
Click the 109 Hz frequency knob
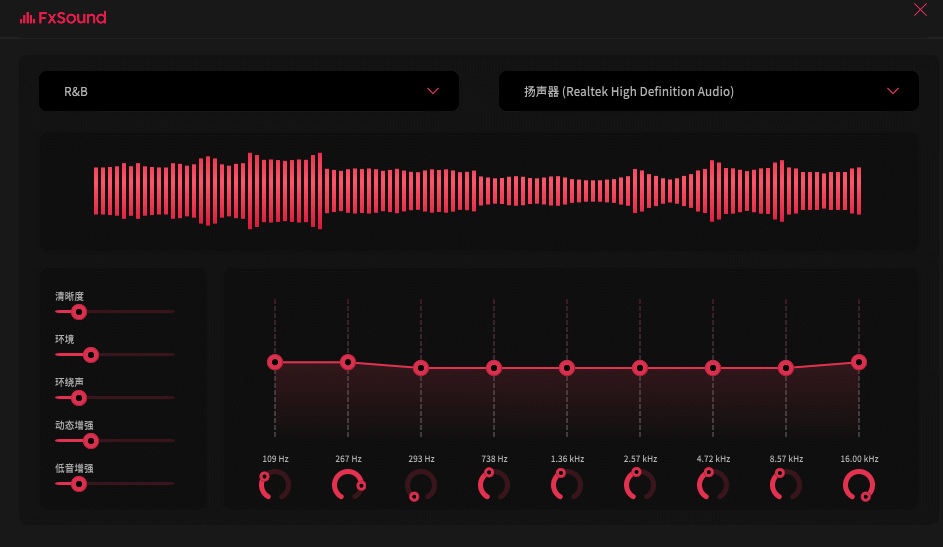pyautogui.click(x=275, y=485)
